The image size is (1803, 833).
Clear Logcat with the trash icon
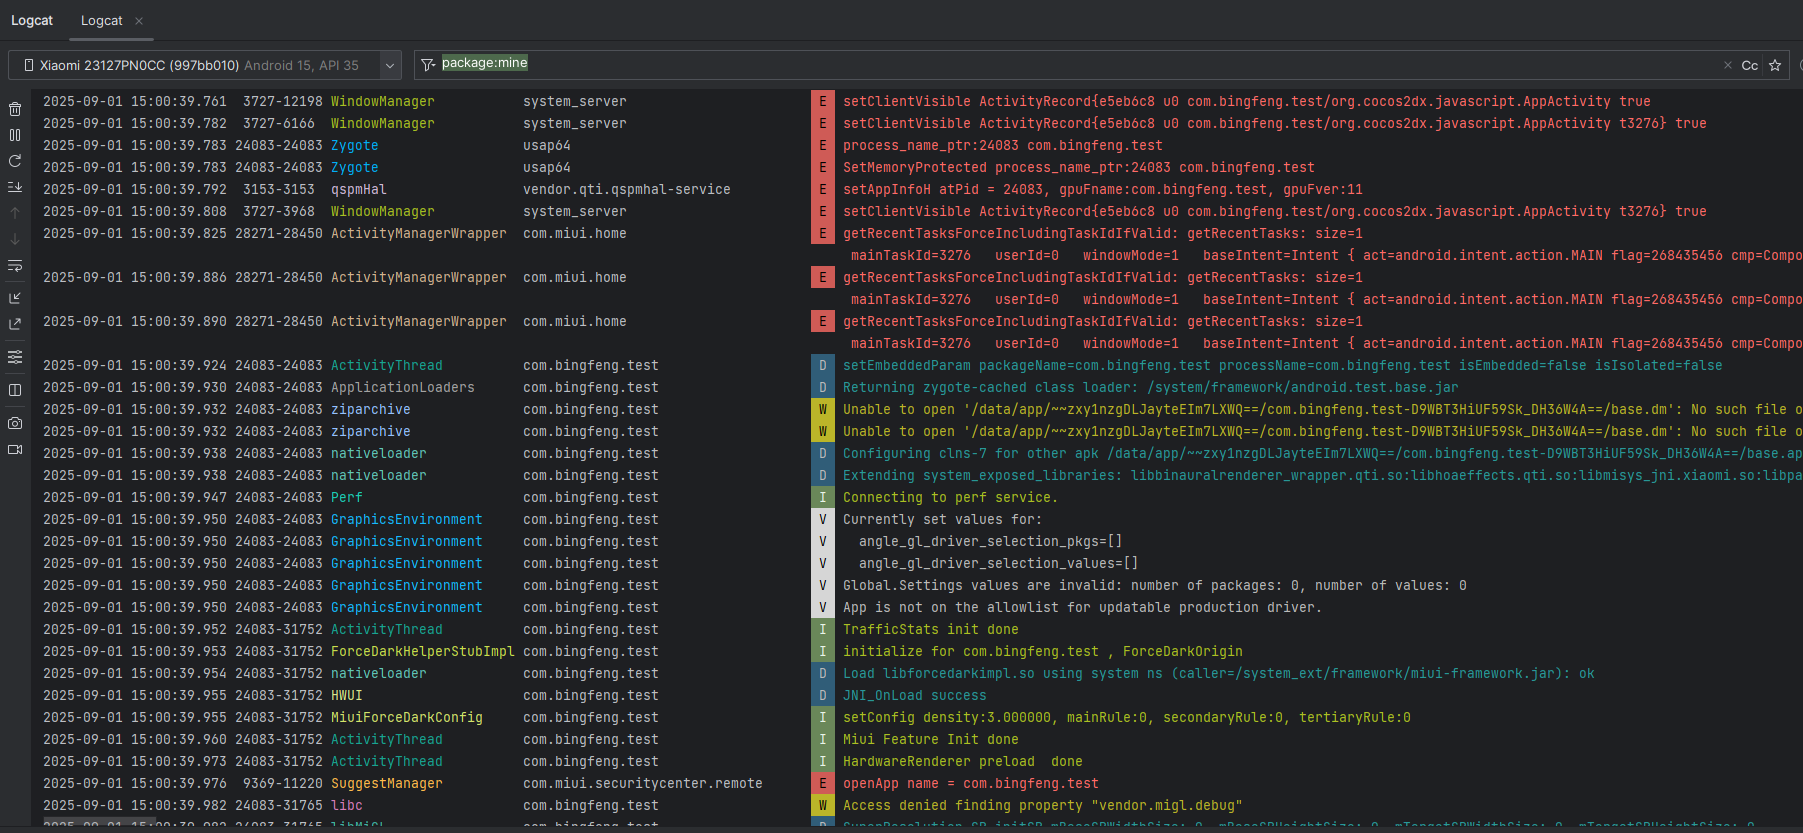[x=15, y=109]
